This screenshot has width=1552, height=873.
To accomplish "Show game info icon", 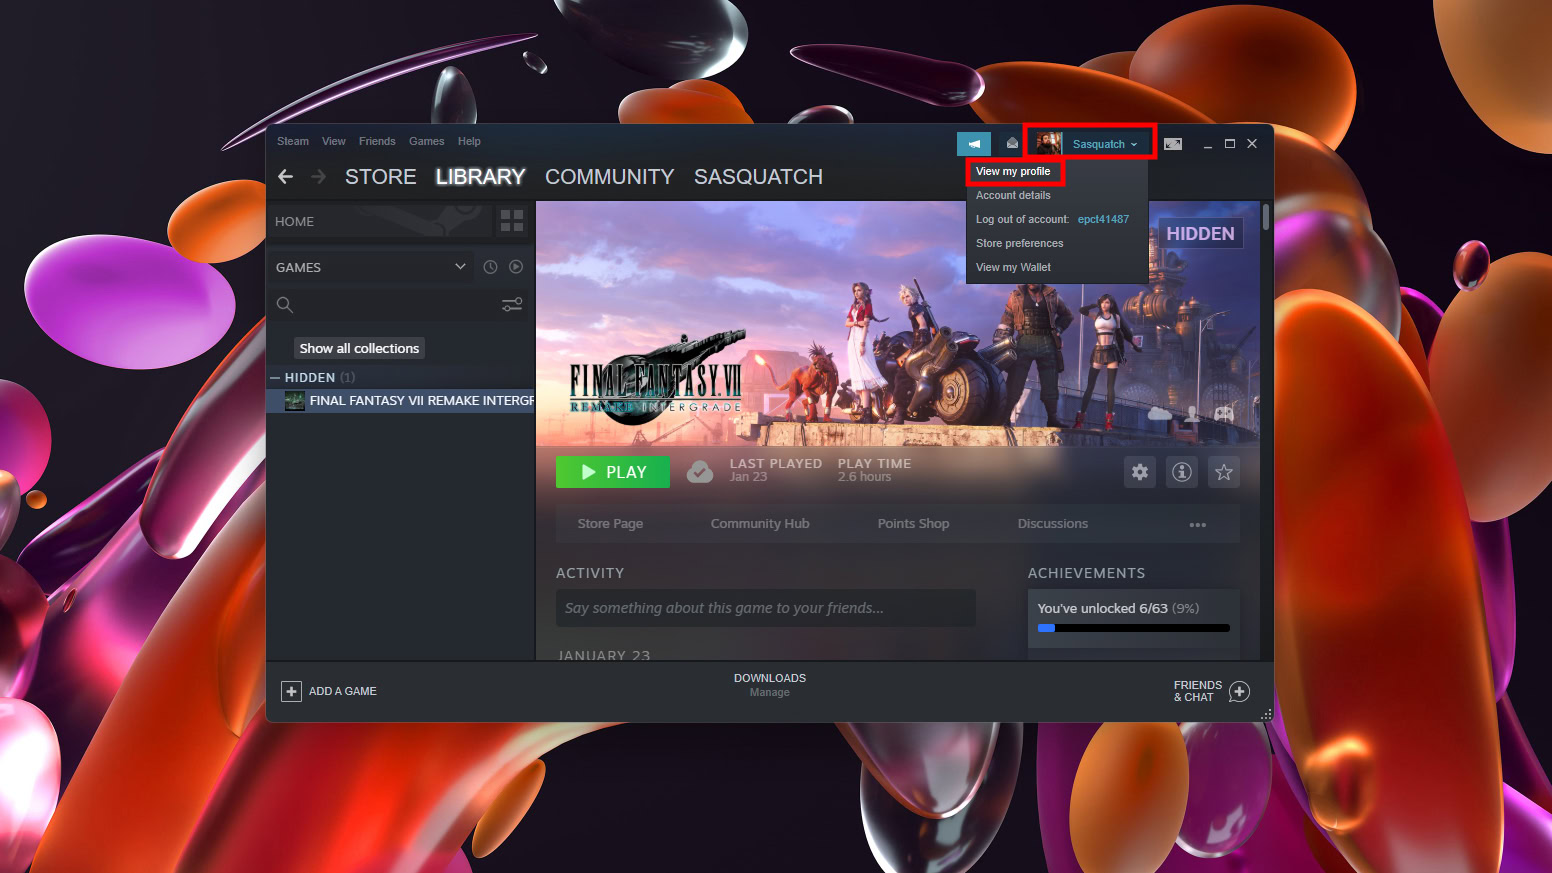I will (x=1182, y=472).
